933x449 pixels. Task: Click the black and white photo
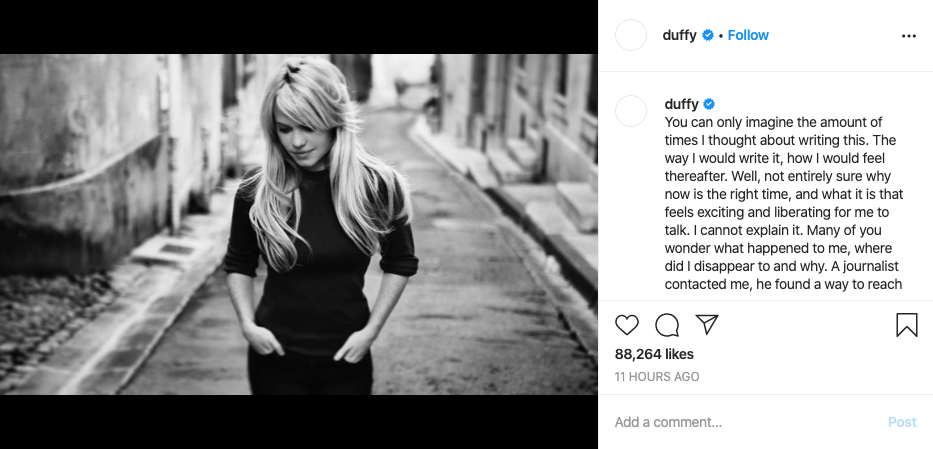tap(299, 224)
